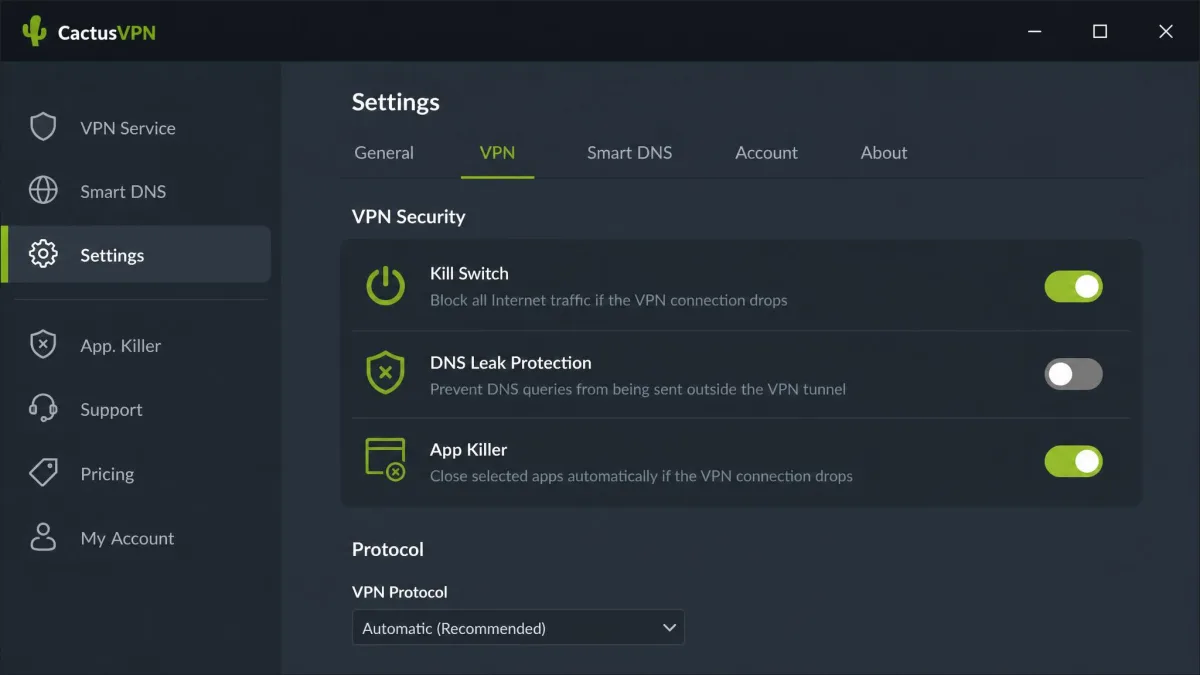The height and width of the screenshot is (675, 1200).
Task: Click the person icon beside My Account
Action: (x=43, y=537)
